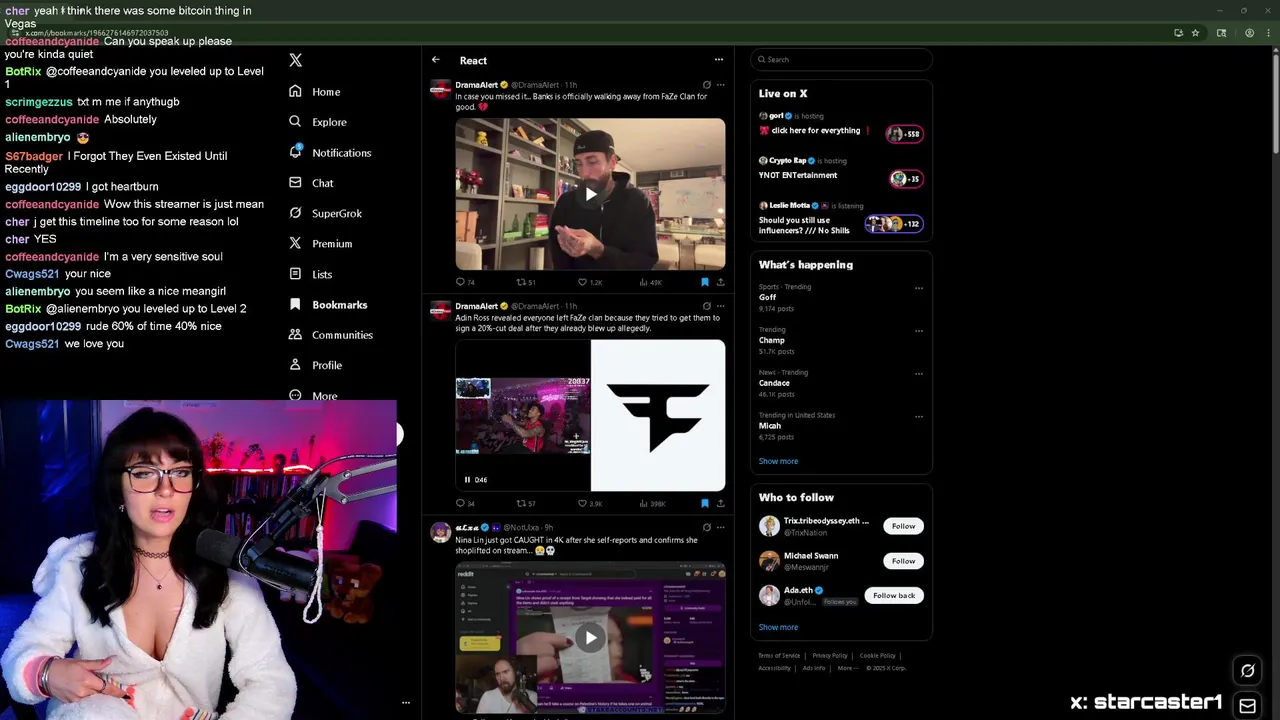Open Notifications in the sidebar

click(329, 153)
